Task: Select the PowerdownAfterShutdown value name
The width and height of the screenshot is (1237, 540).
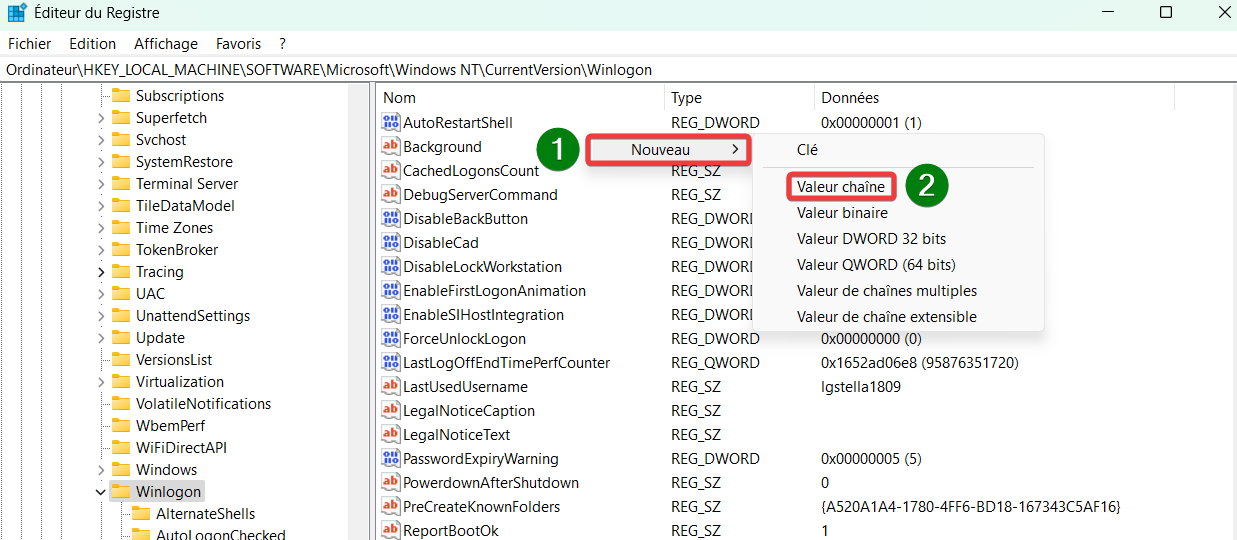Action: [490, 483]
